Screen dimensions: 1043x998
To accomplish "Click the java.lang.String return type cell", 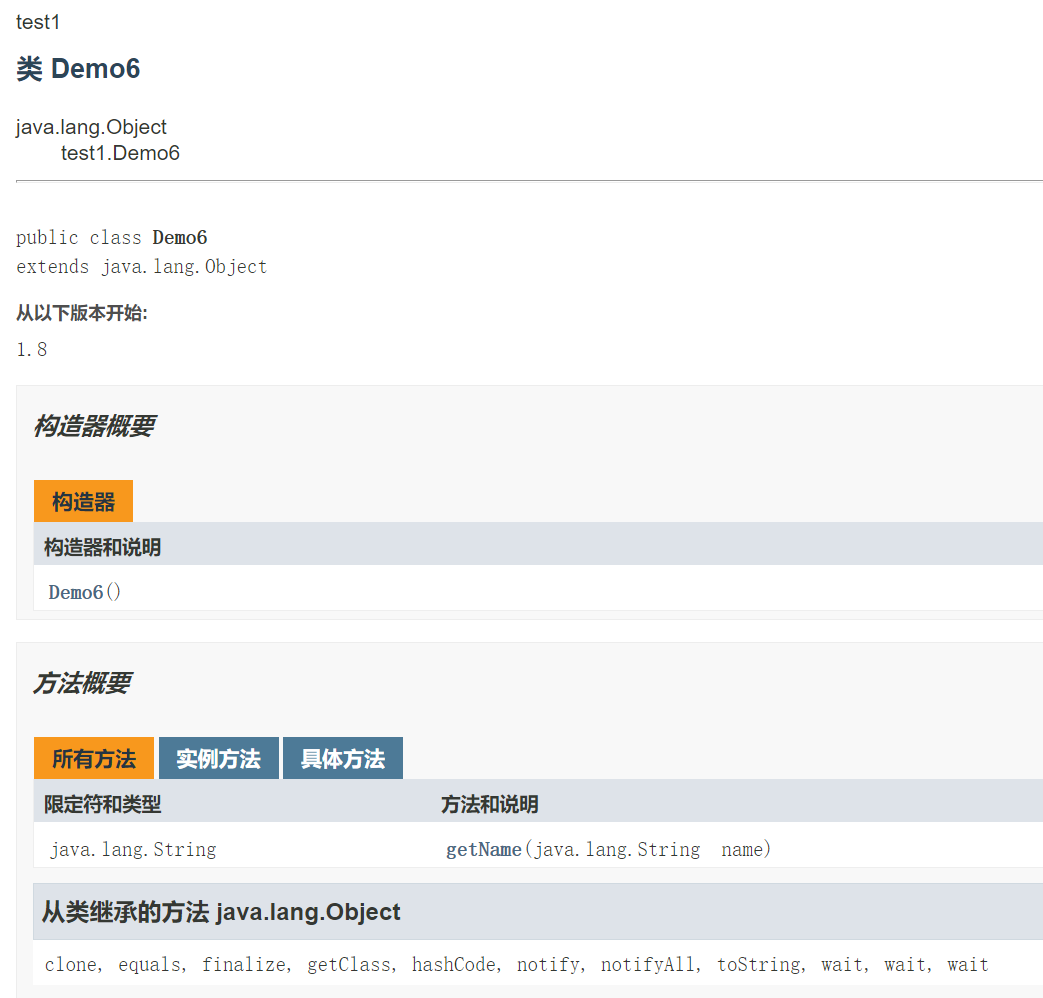I will [x=133, y=850].
